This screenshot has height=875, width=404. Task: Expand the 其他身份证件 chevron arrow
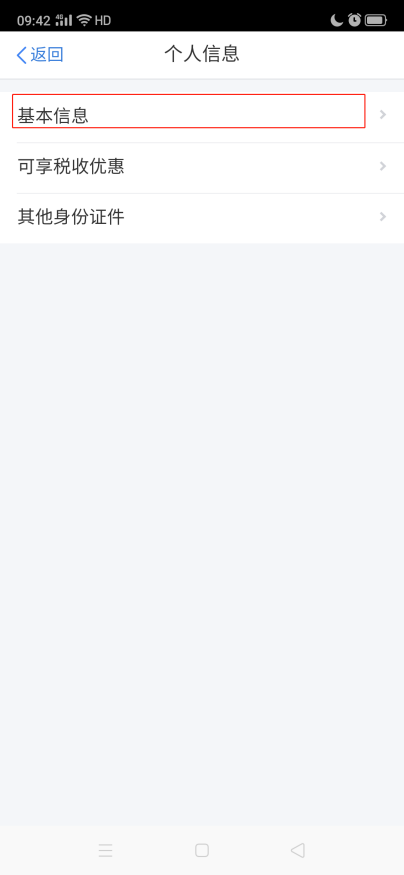[x=383, y=217]
